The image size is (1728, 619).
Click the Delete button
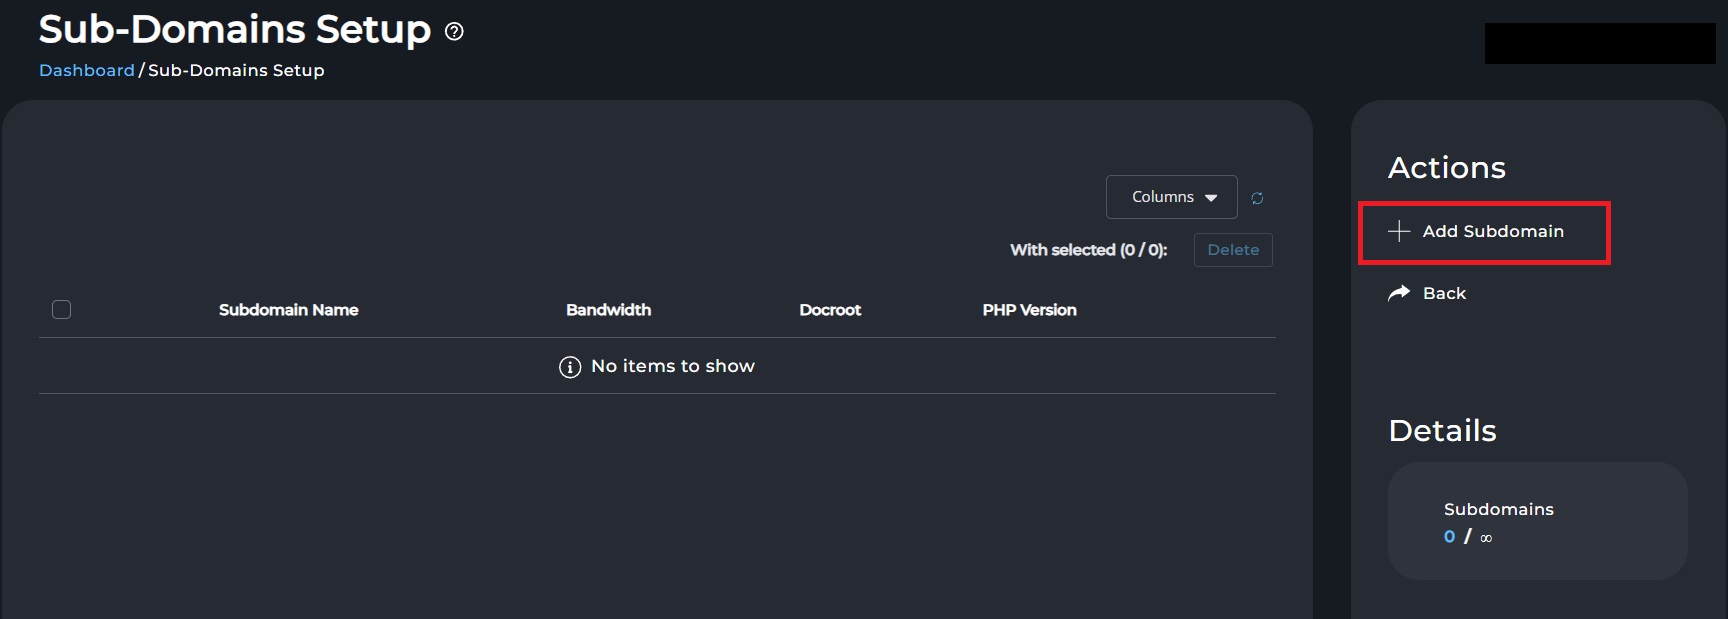pyautogui.click(x=1233, y=250)
